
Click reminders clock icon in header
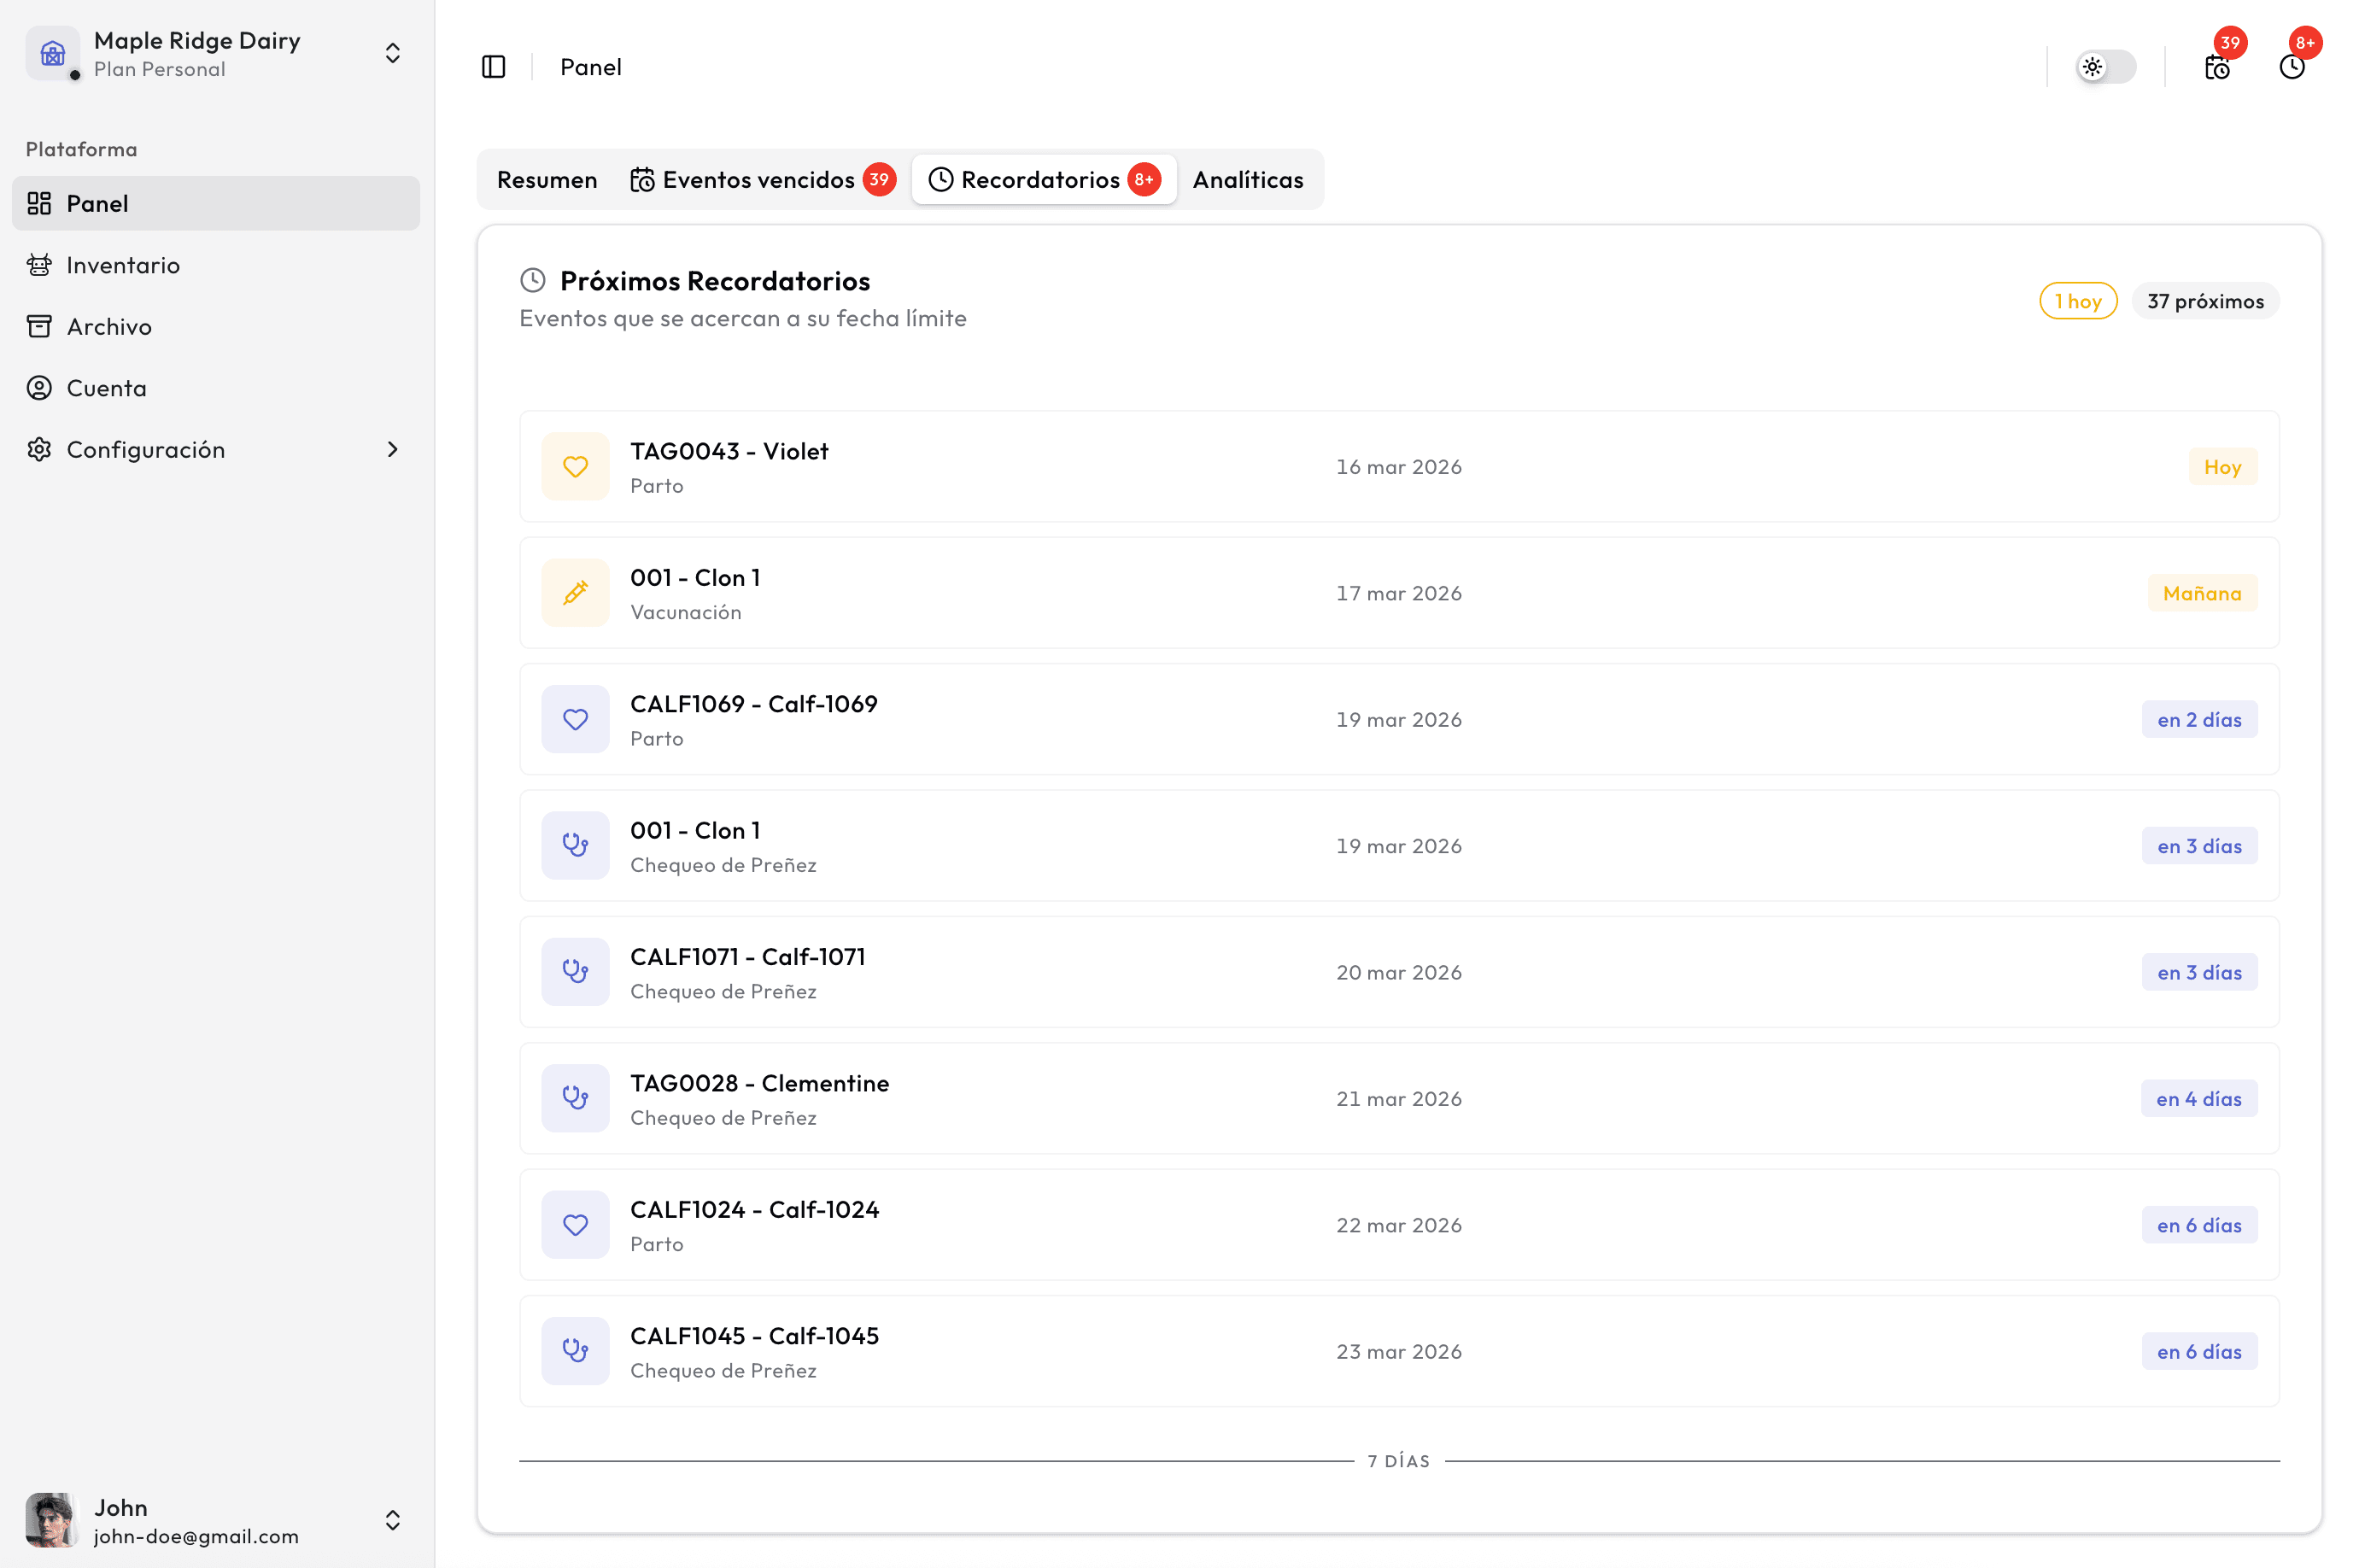2291,67
